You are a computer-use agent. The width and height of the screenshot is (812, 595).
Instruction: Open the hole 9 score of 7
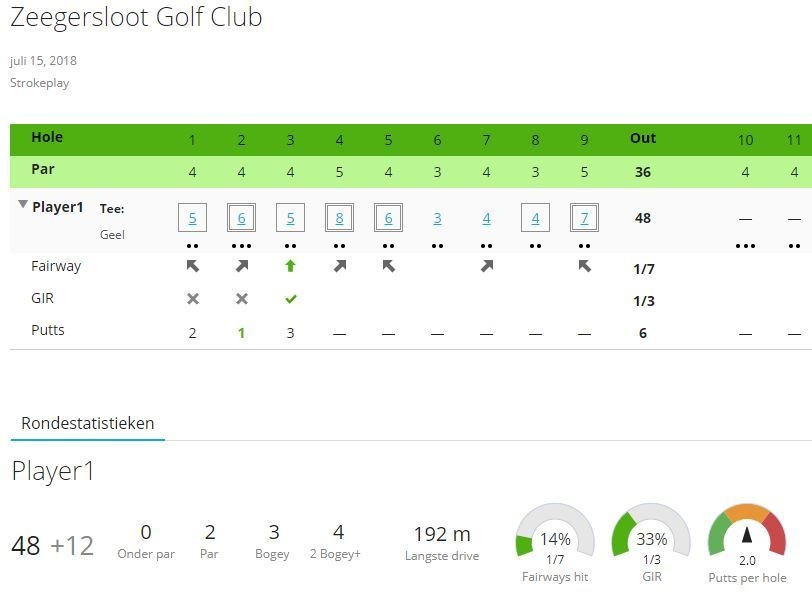584,218
